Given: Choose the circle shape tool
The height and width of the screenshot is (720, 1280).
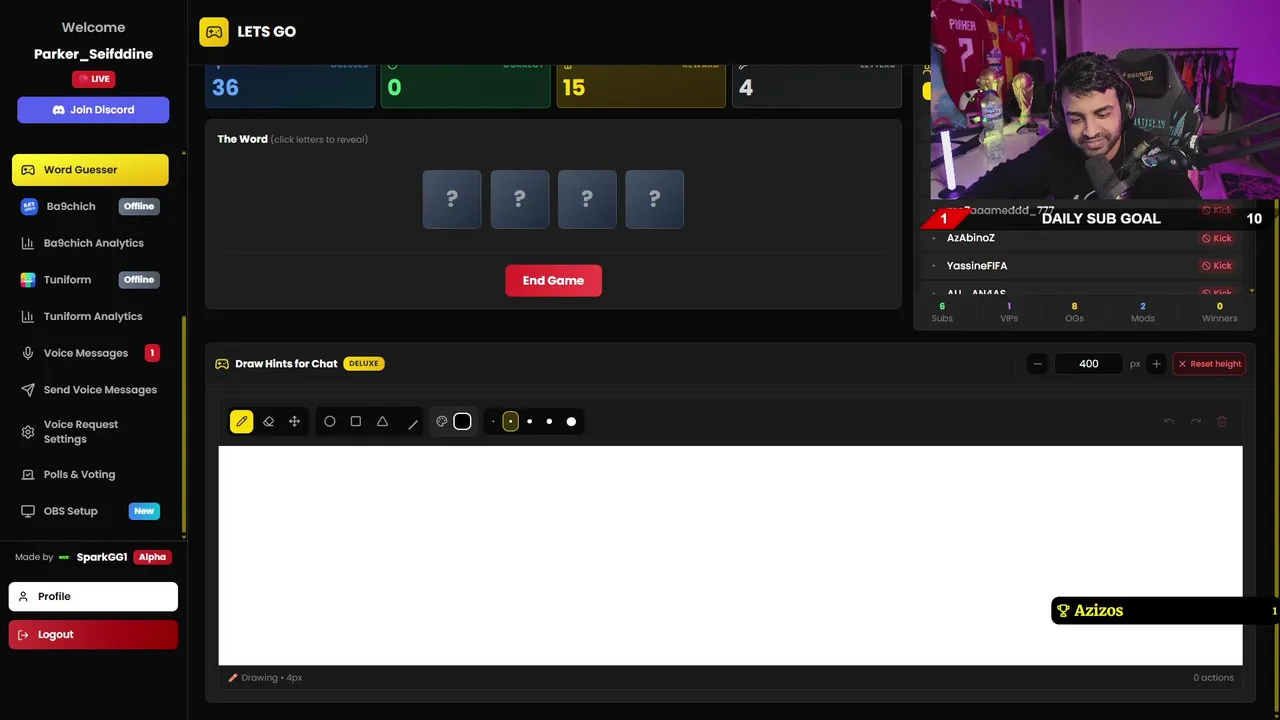Looking at the screenshot, I should (x=329, y=422).
